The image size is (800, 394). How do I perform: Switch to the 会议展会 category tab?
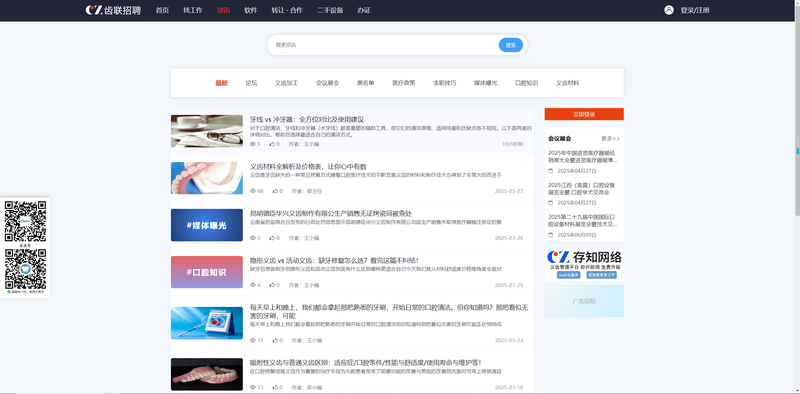coord(327,83)
